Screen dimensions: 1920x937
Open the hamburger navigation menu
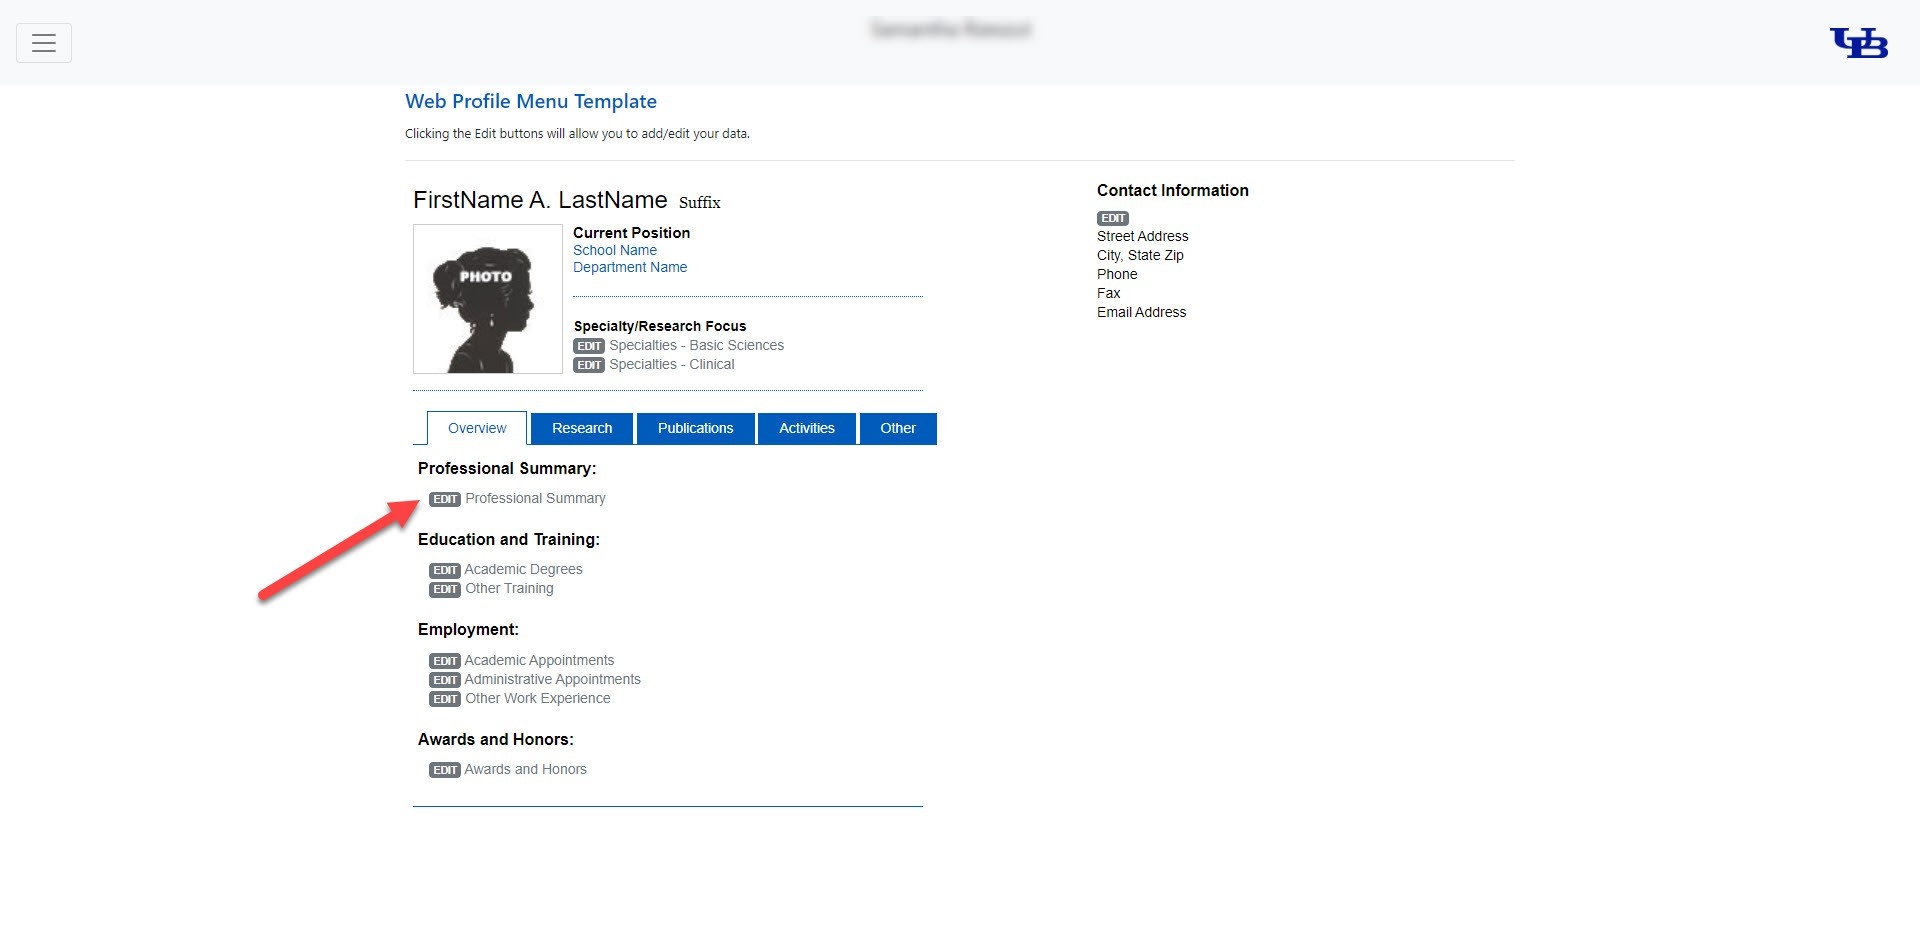point(44,43)
